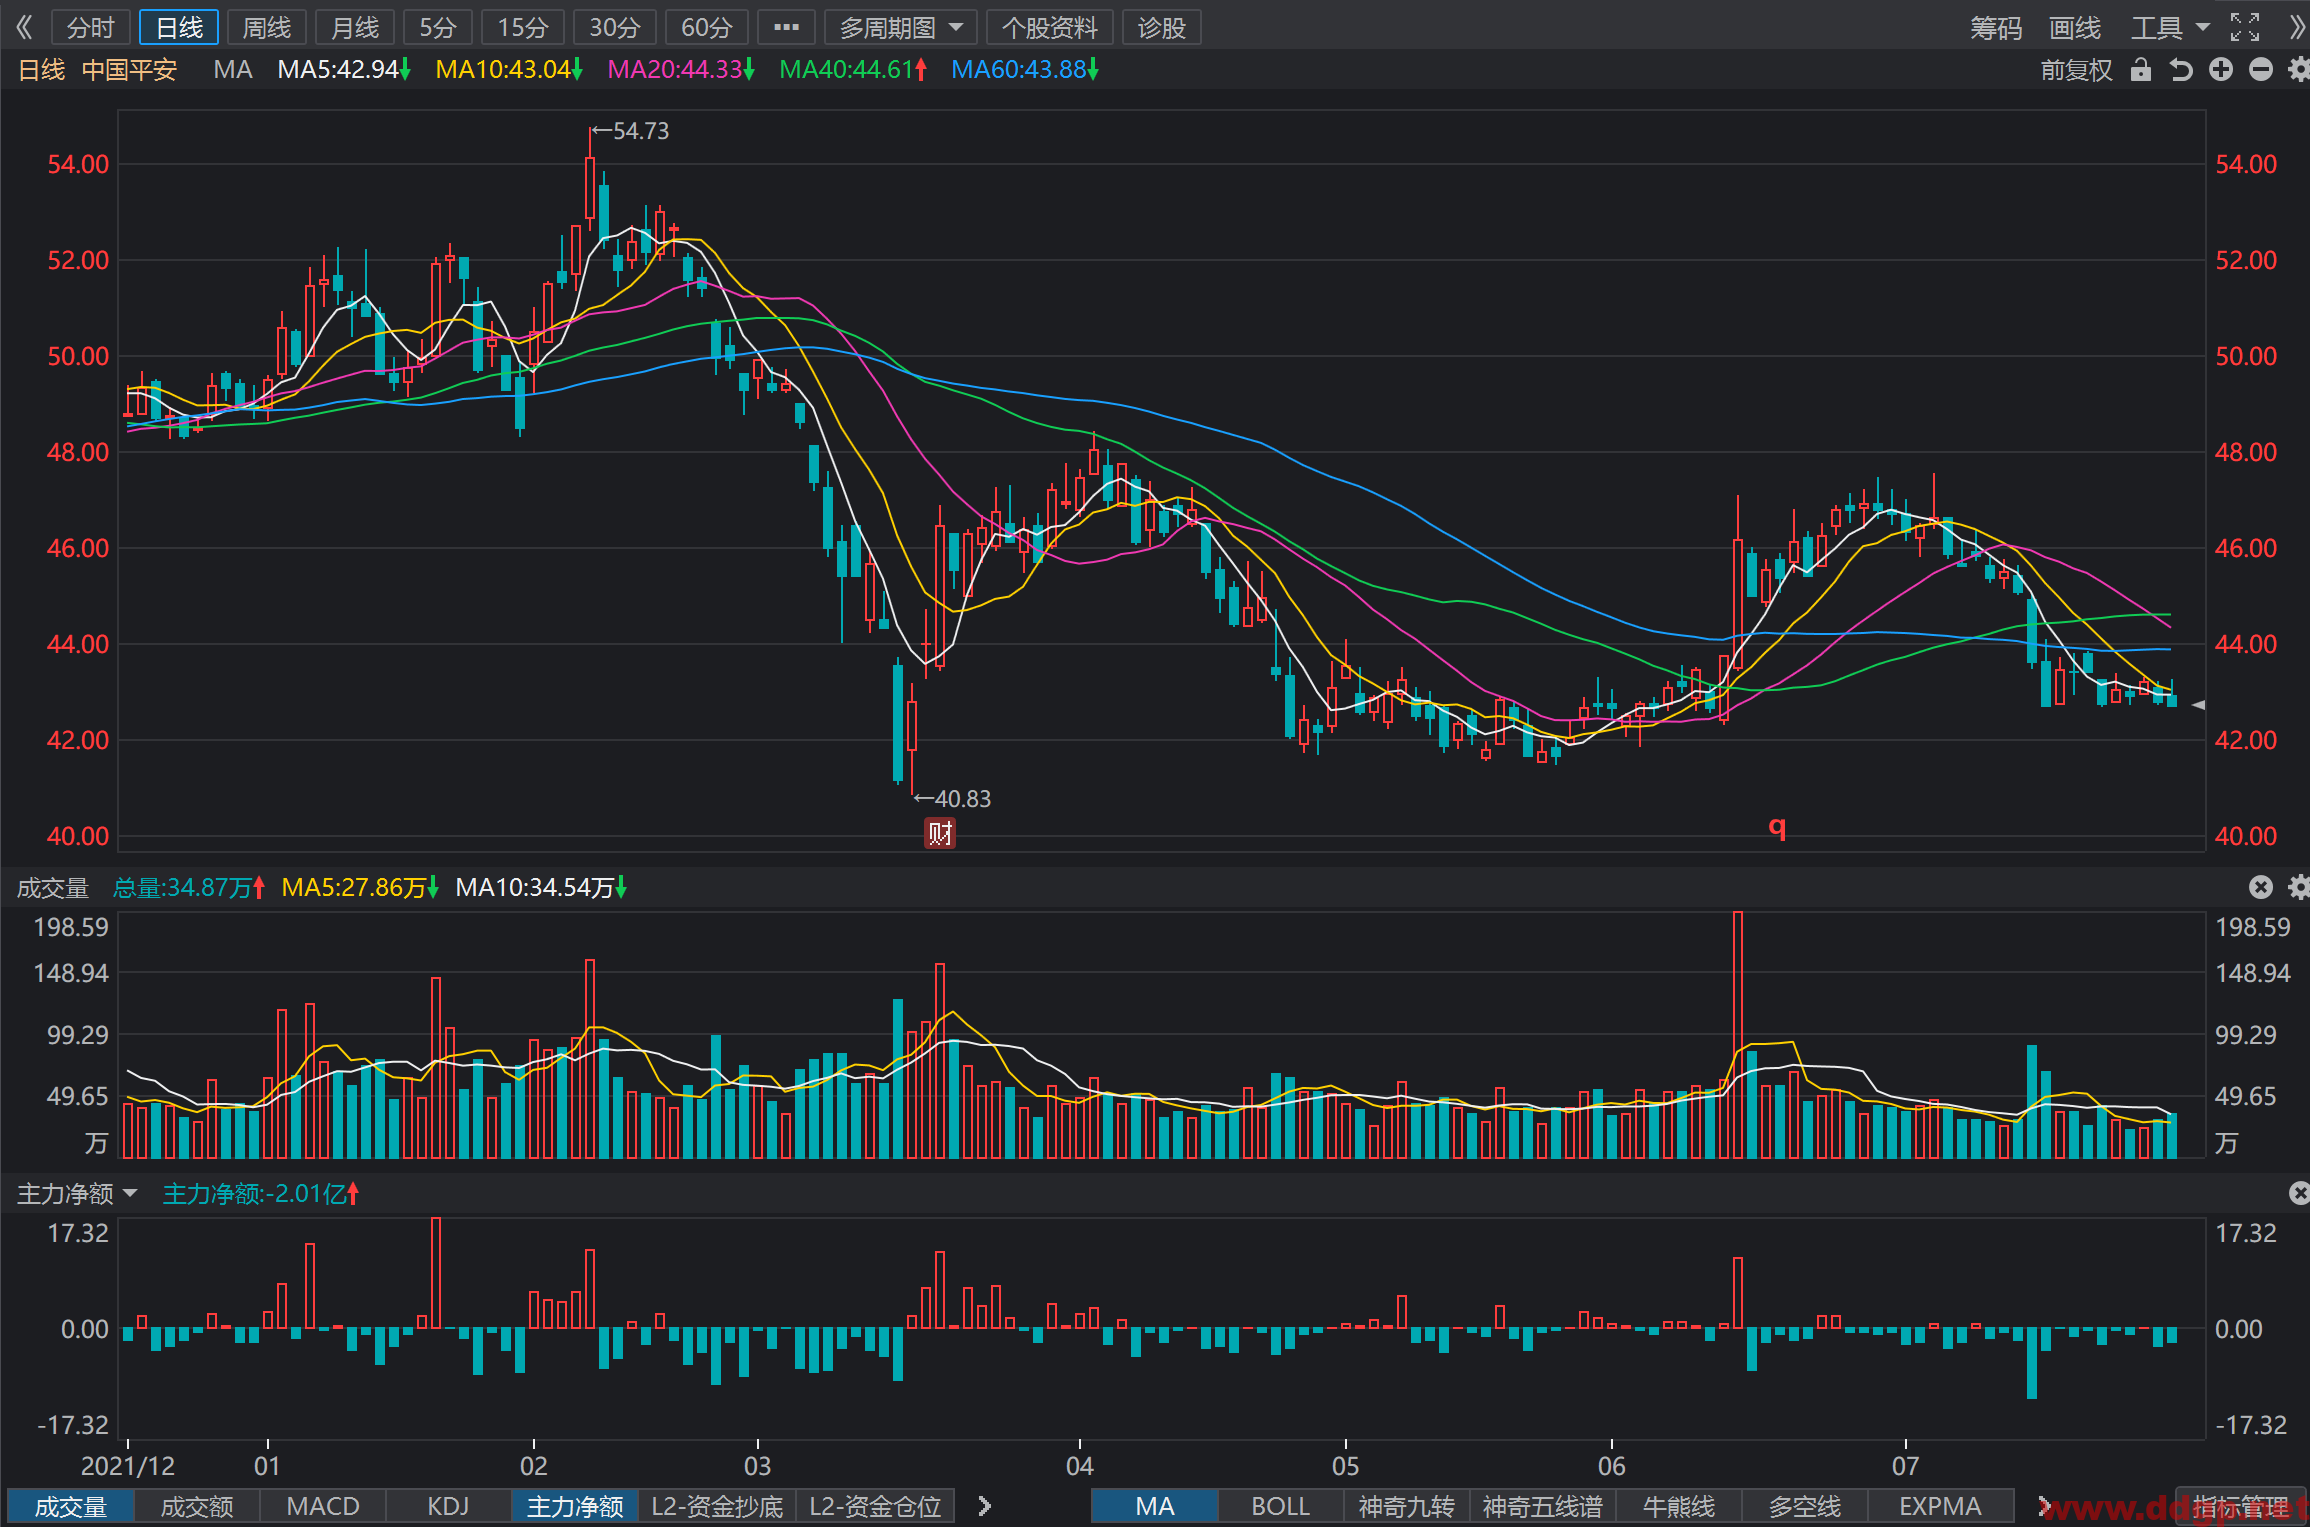
Task: Expand 工具 tools dropdown
Action: [2169, 27]
